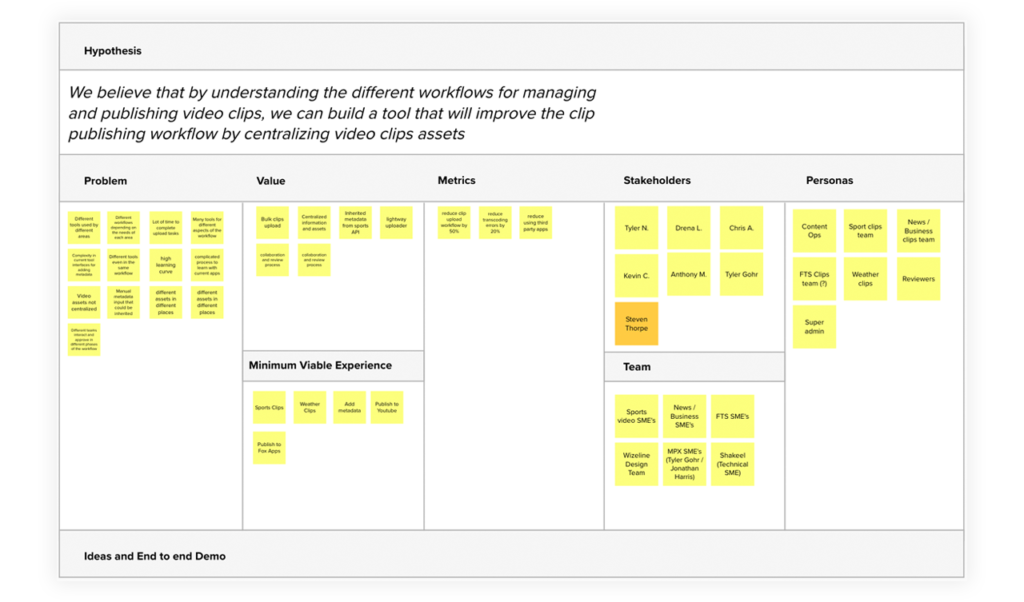
Task: Select the 'Bulk clips upload' value note
Action: [x=272, y=223]
